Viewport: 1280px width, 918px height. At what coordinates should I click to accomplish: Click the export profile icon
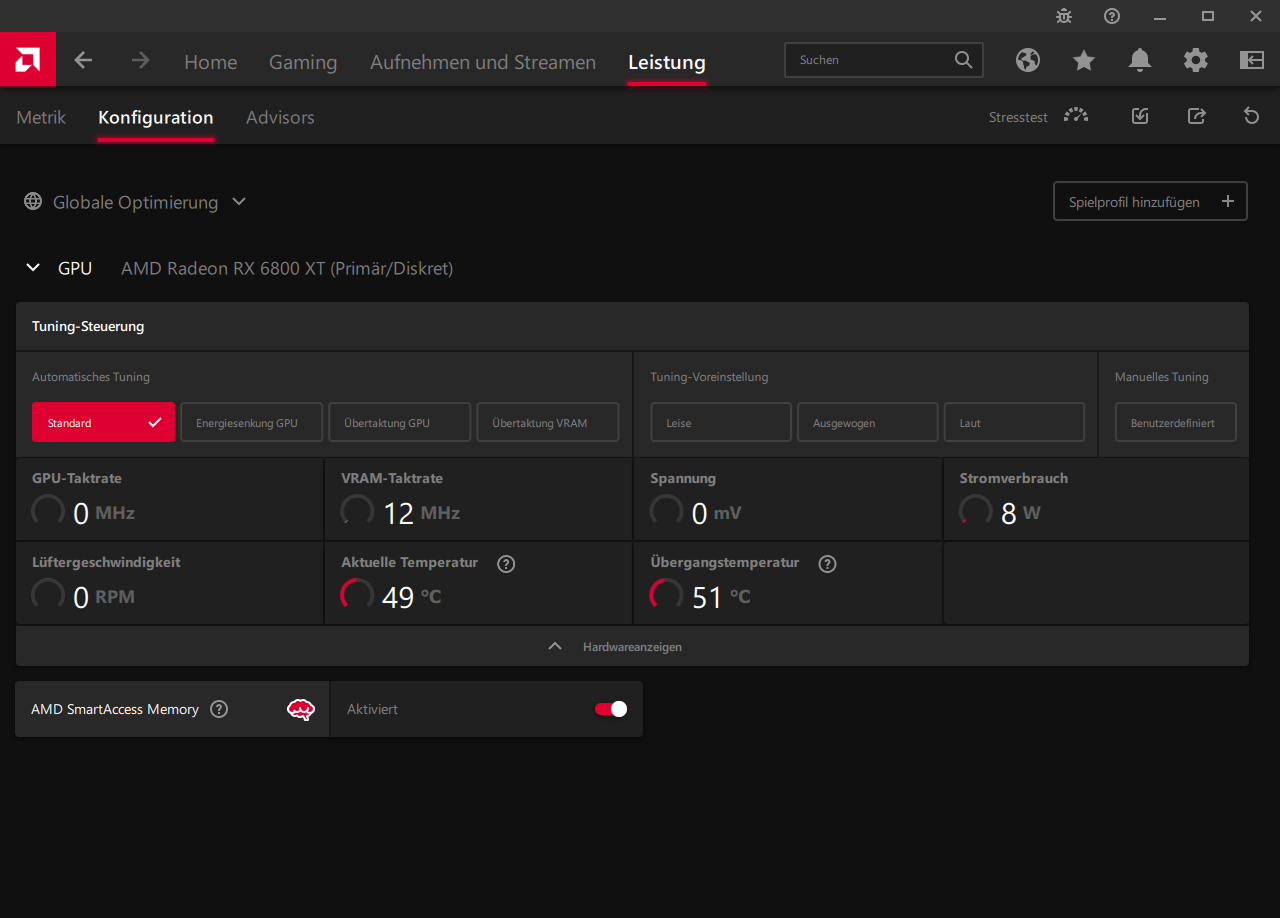[1196, 116]
